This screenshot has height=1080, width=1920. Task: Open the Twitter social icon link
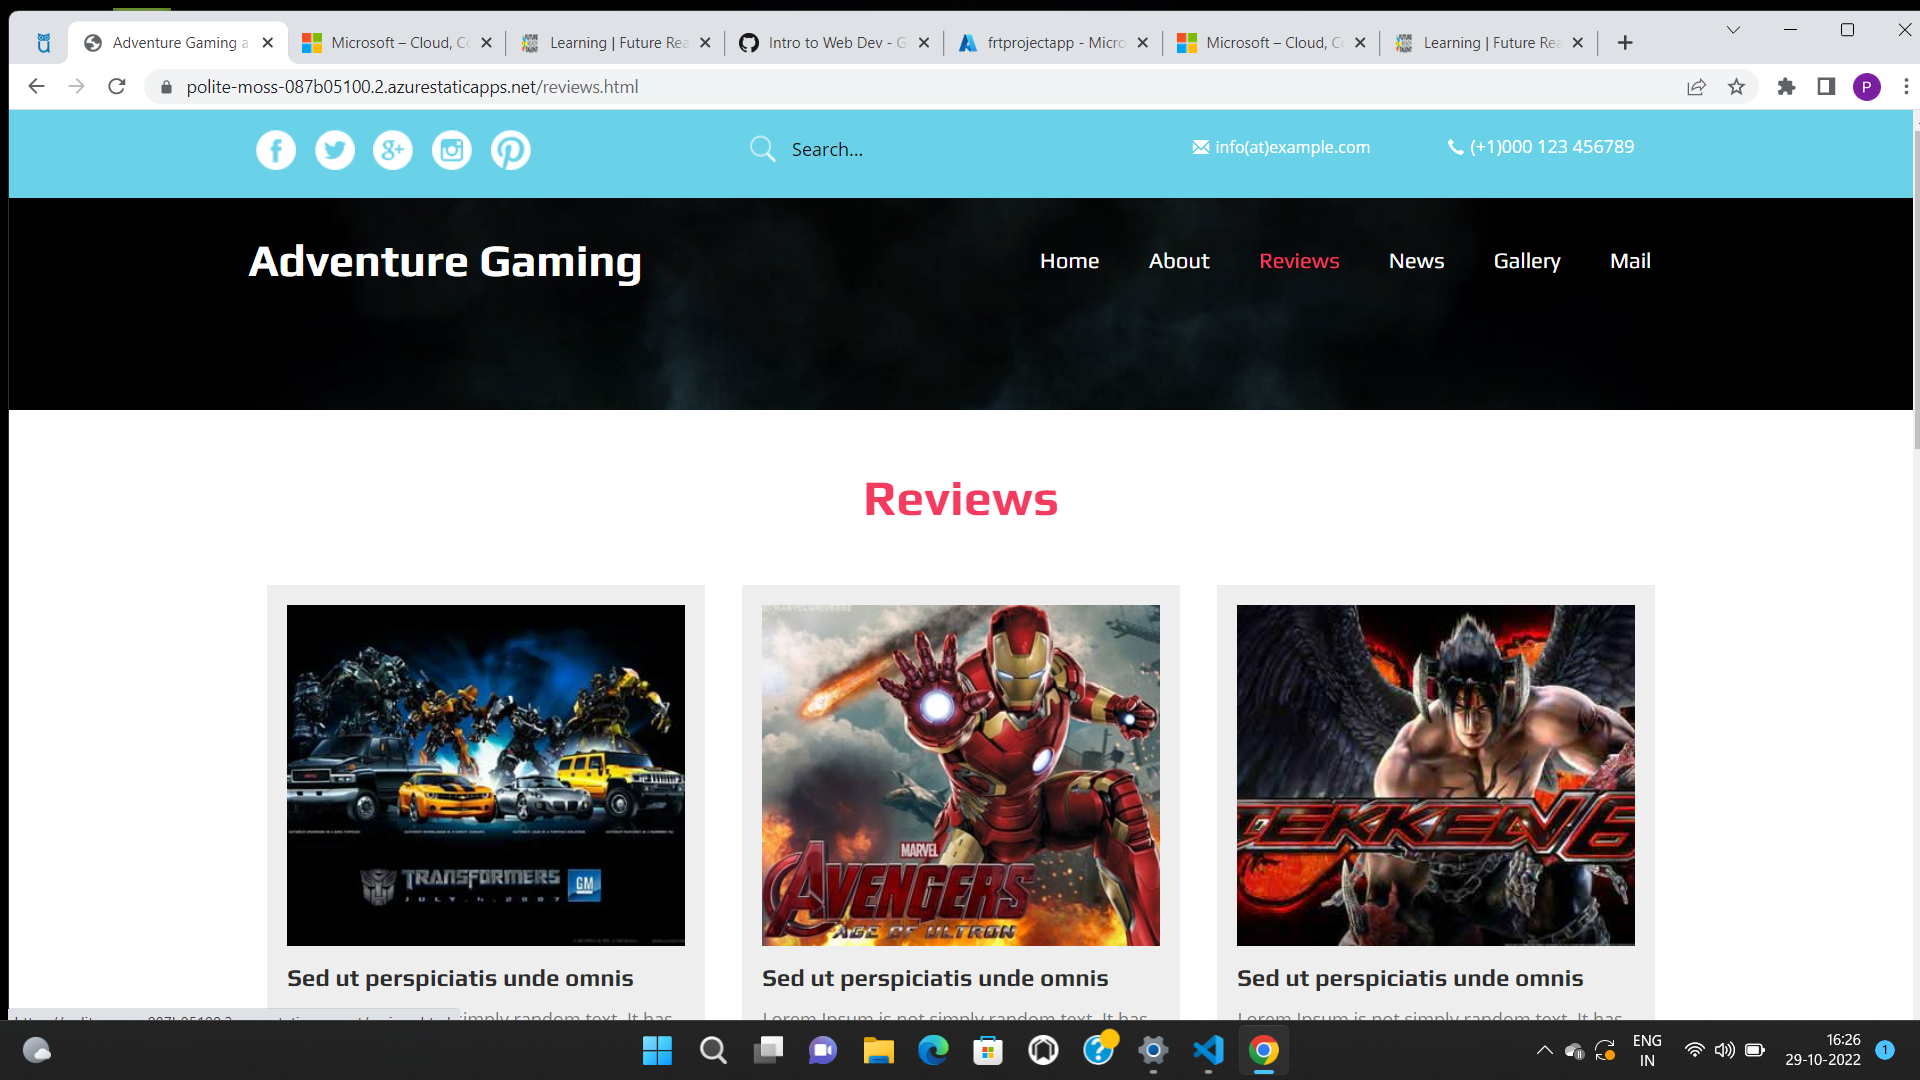[x=335, y=150]
